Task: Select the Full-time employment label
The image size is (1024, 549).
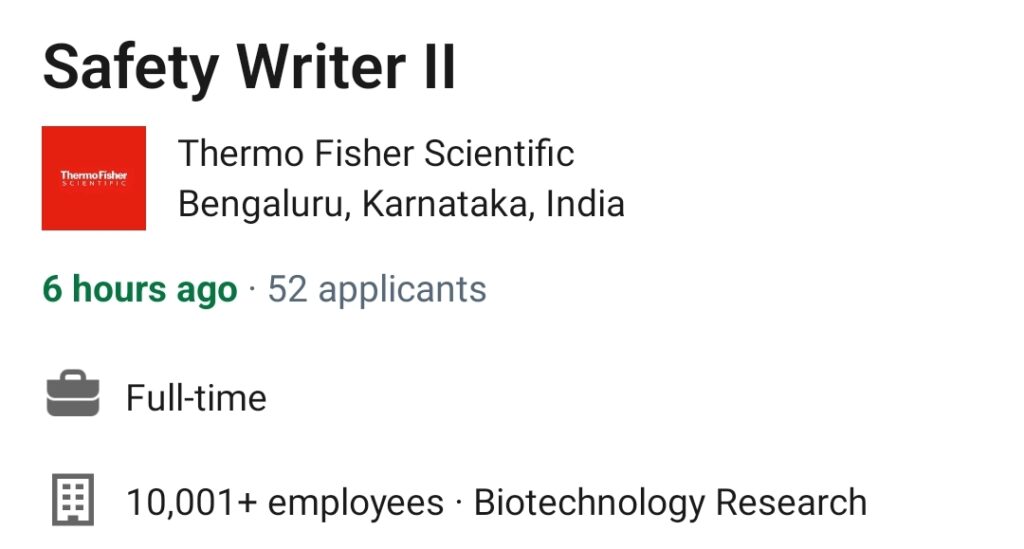Action: pos(197,398)
